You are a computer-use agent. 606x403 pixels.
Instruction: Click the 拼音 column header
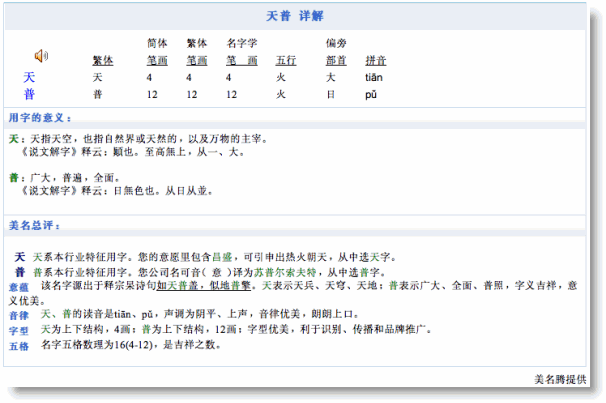point(376,60)
